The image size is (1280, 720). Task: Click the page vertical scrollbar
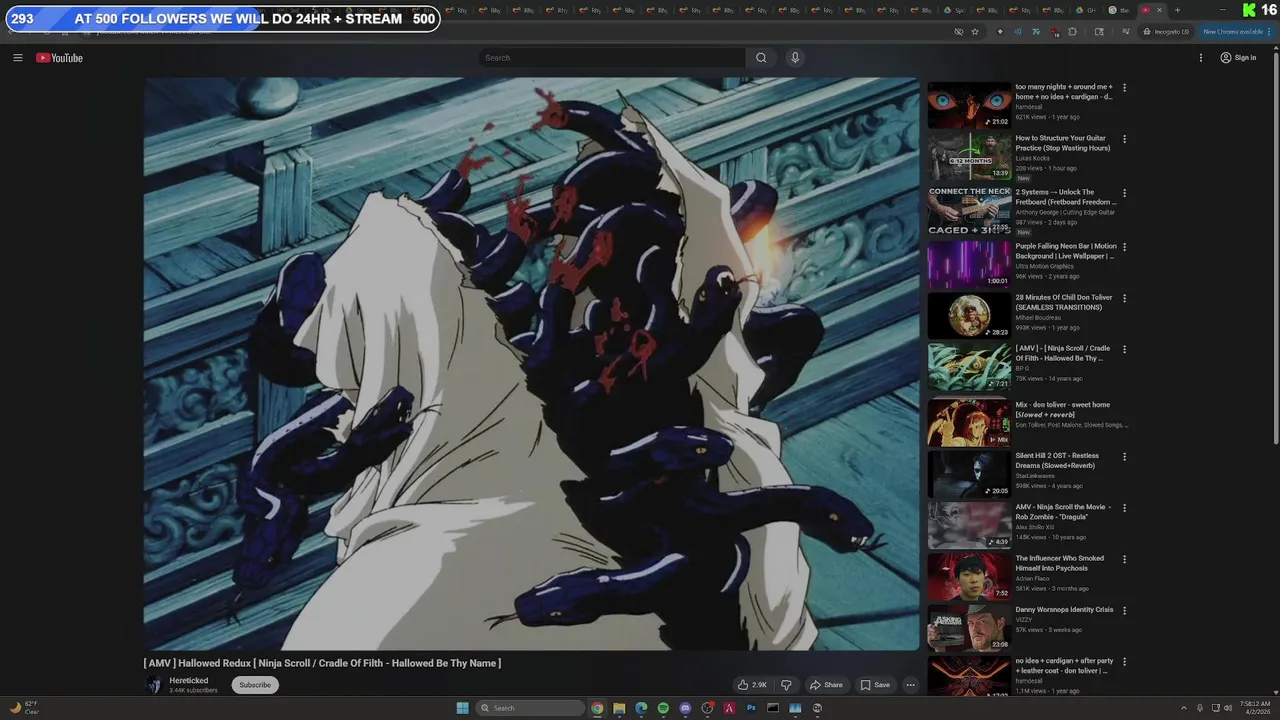1276,250
